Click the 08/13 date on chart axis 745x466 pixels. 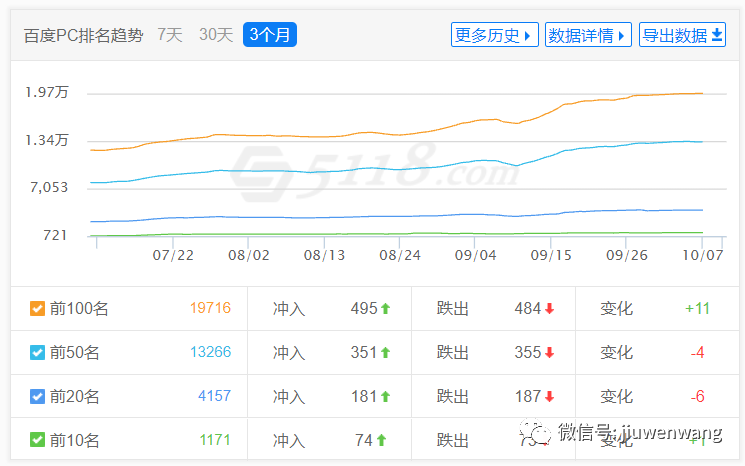pos(324,256)
